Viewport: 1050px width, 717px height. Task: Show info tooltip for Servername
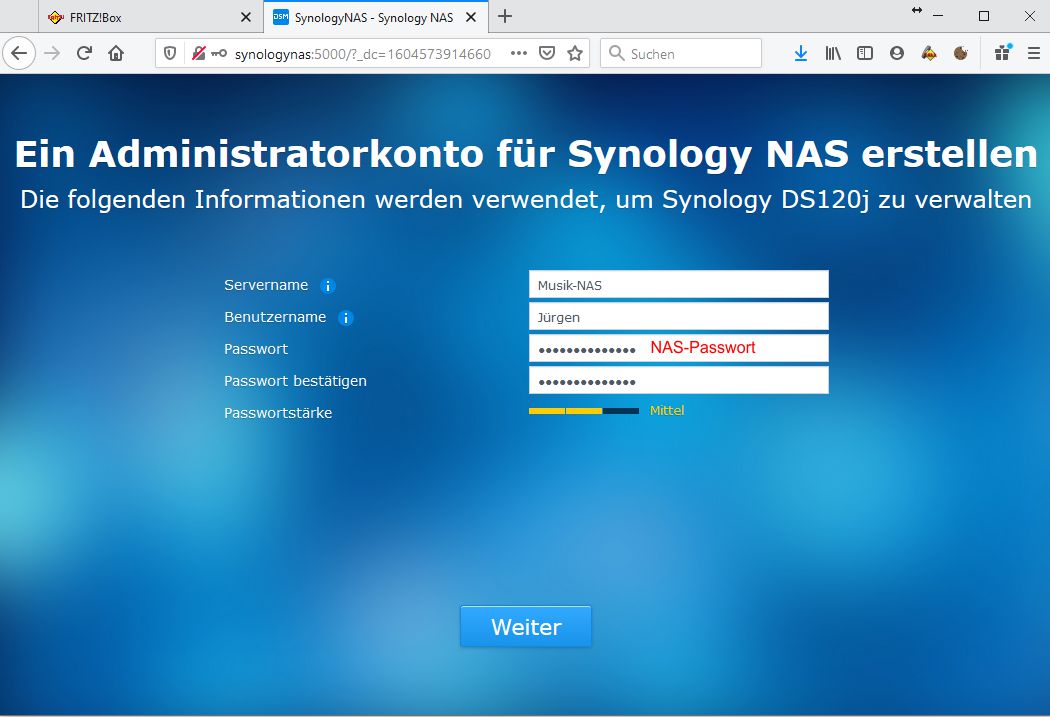point(327,286)
